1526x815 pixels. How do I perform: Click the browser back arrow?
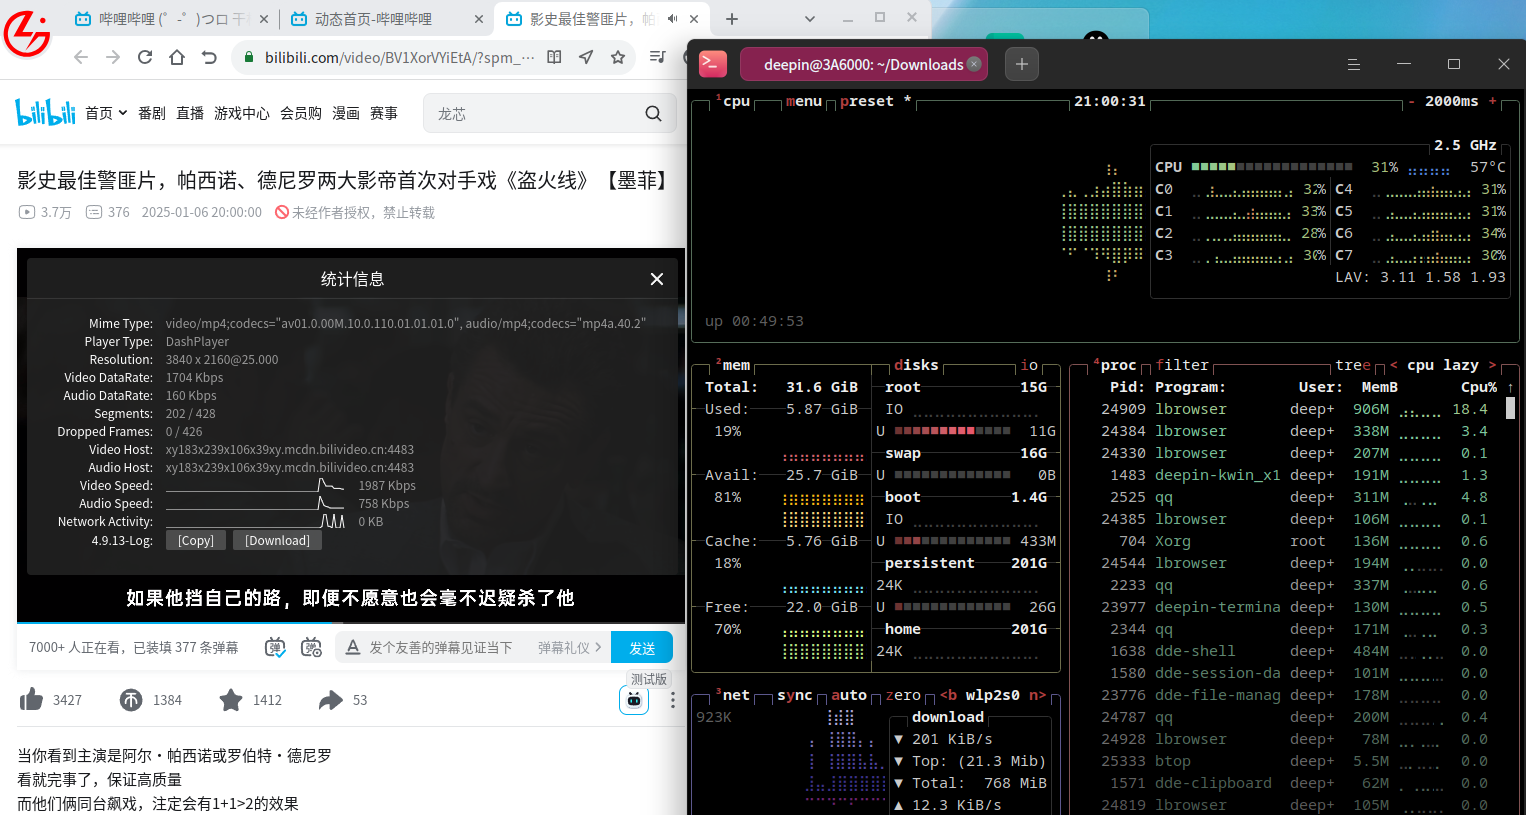(81, 57)
